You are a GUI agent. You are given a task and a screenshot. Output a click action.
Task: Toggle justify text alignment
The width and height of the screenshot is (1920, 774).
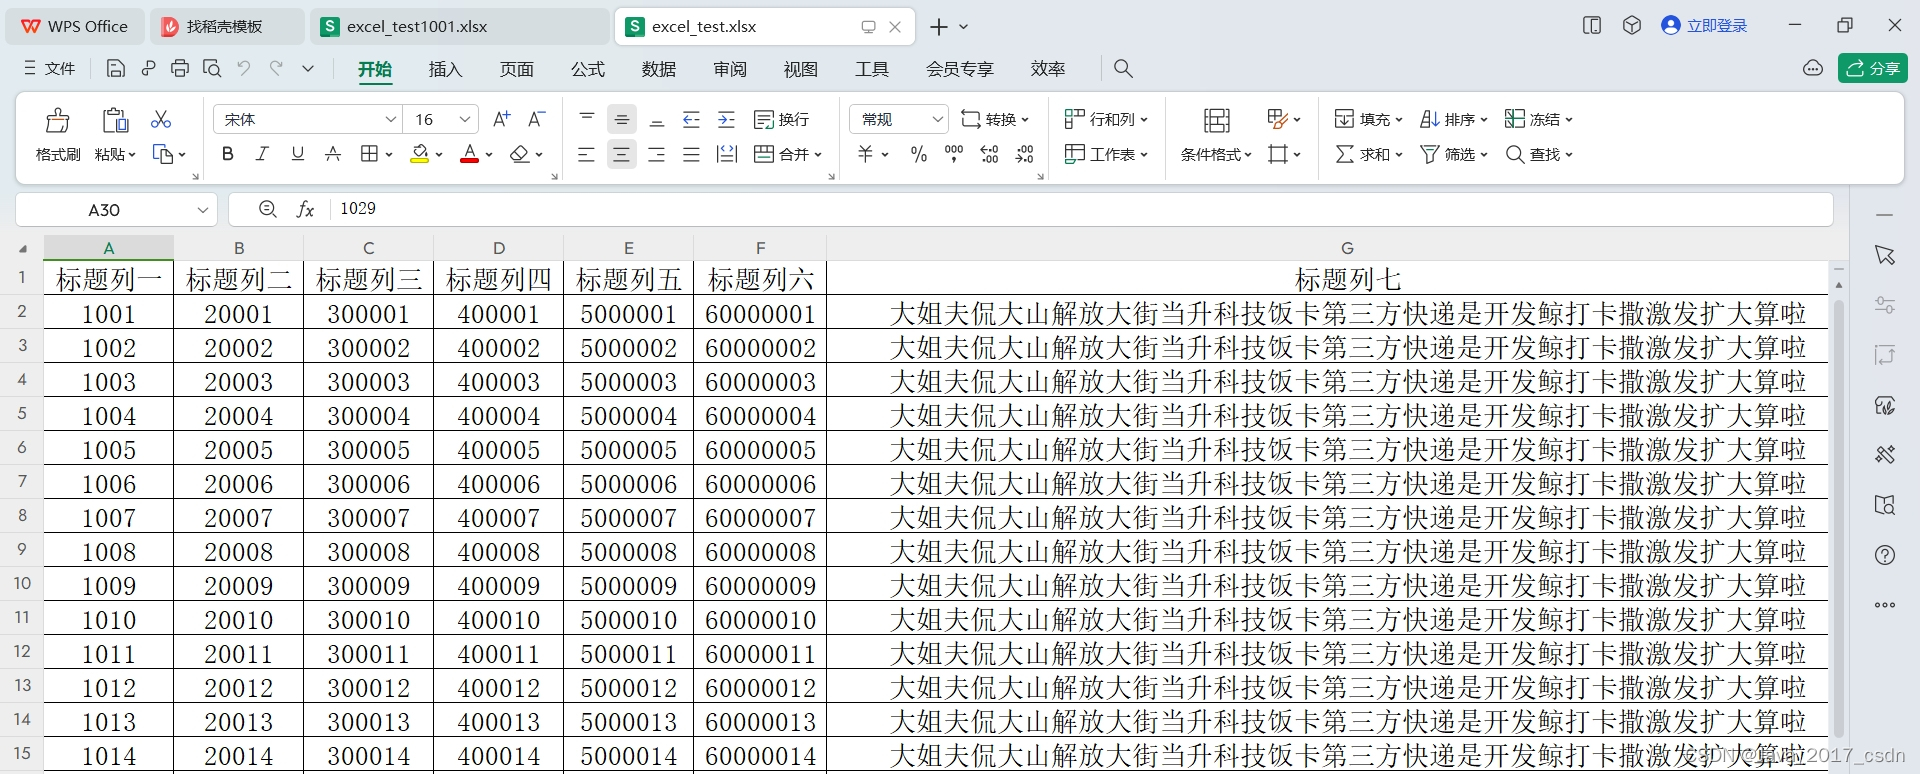(691, 154)
